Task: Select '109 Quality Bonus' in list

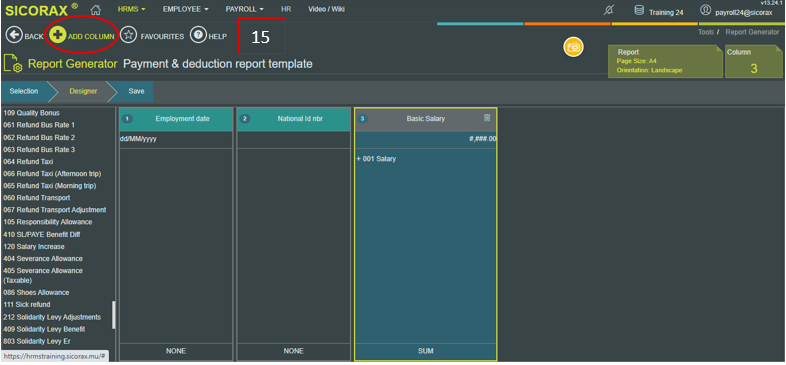Action: click(x=31, y=113)
